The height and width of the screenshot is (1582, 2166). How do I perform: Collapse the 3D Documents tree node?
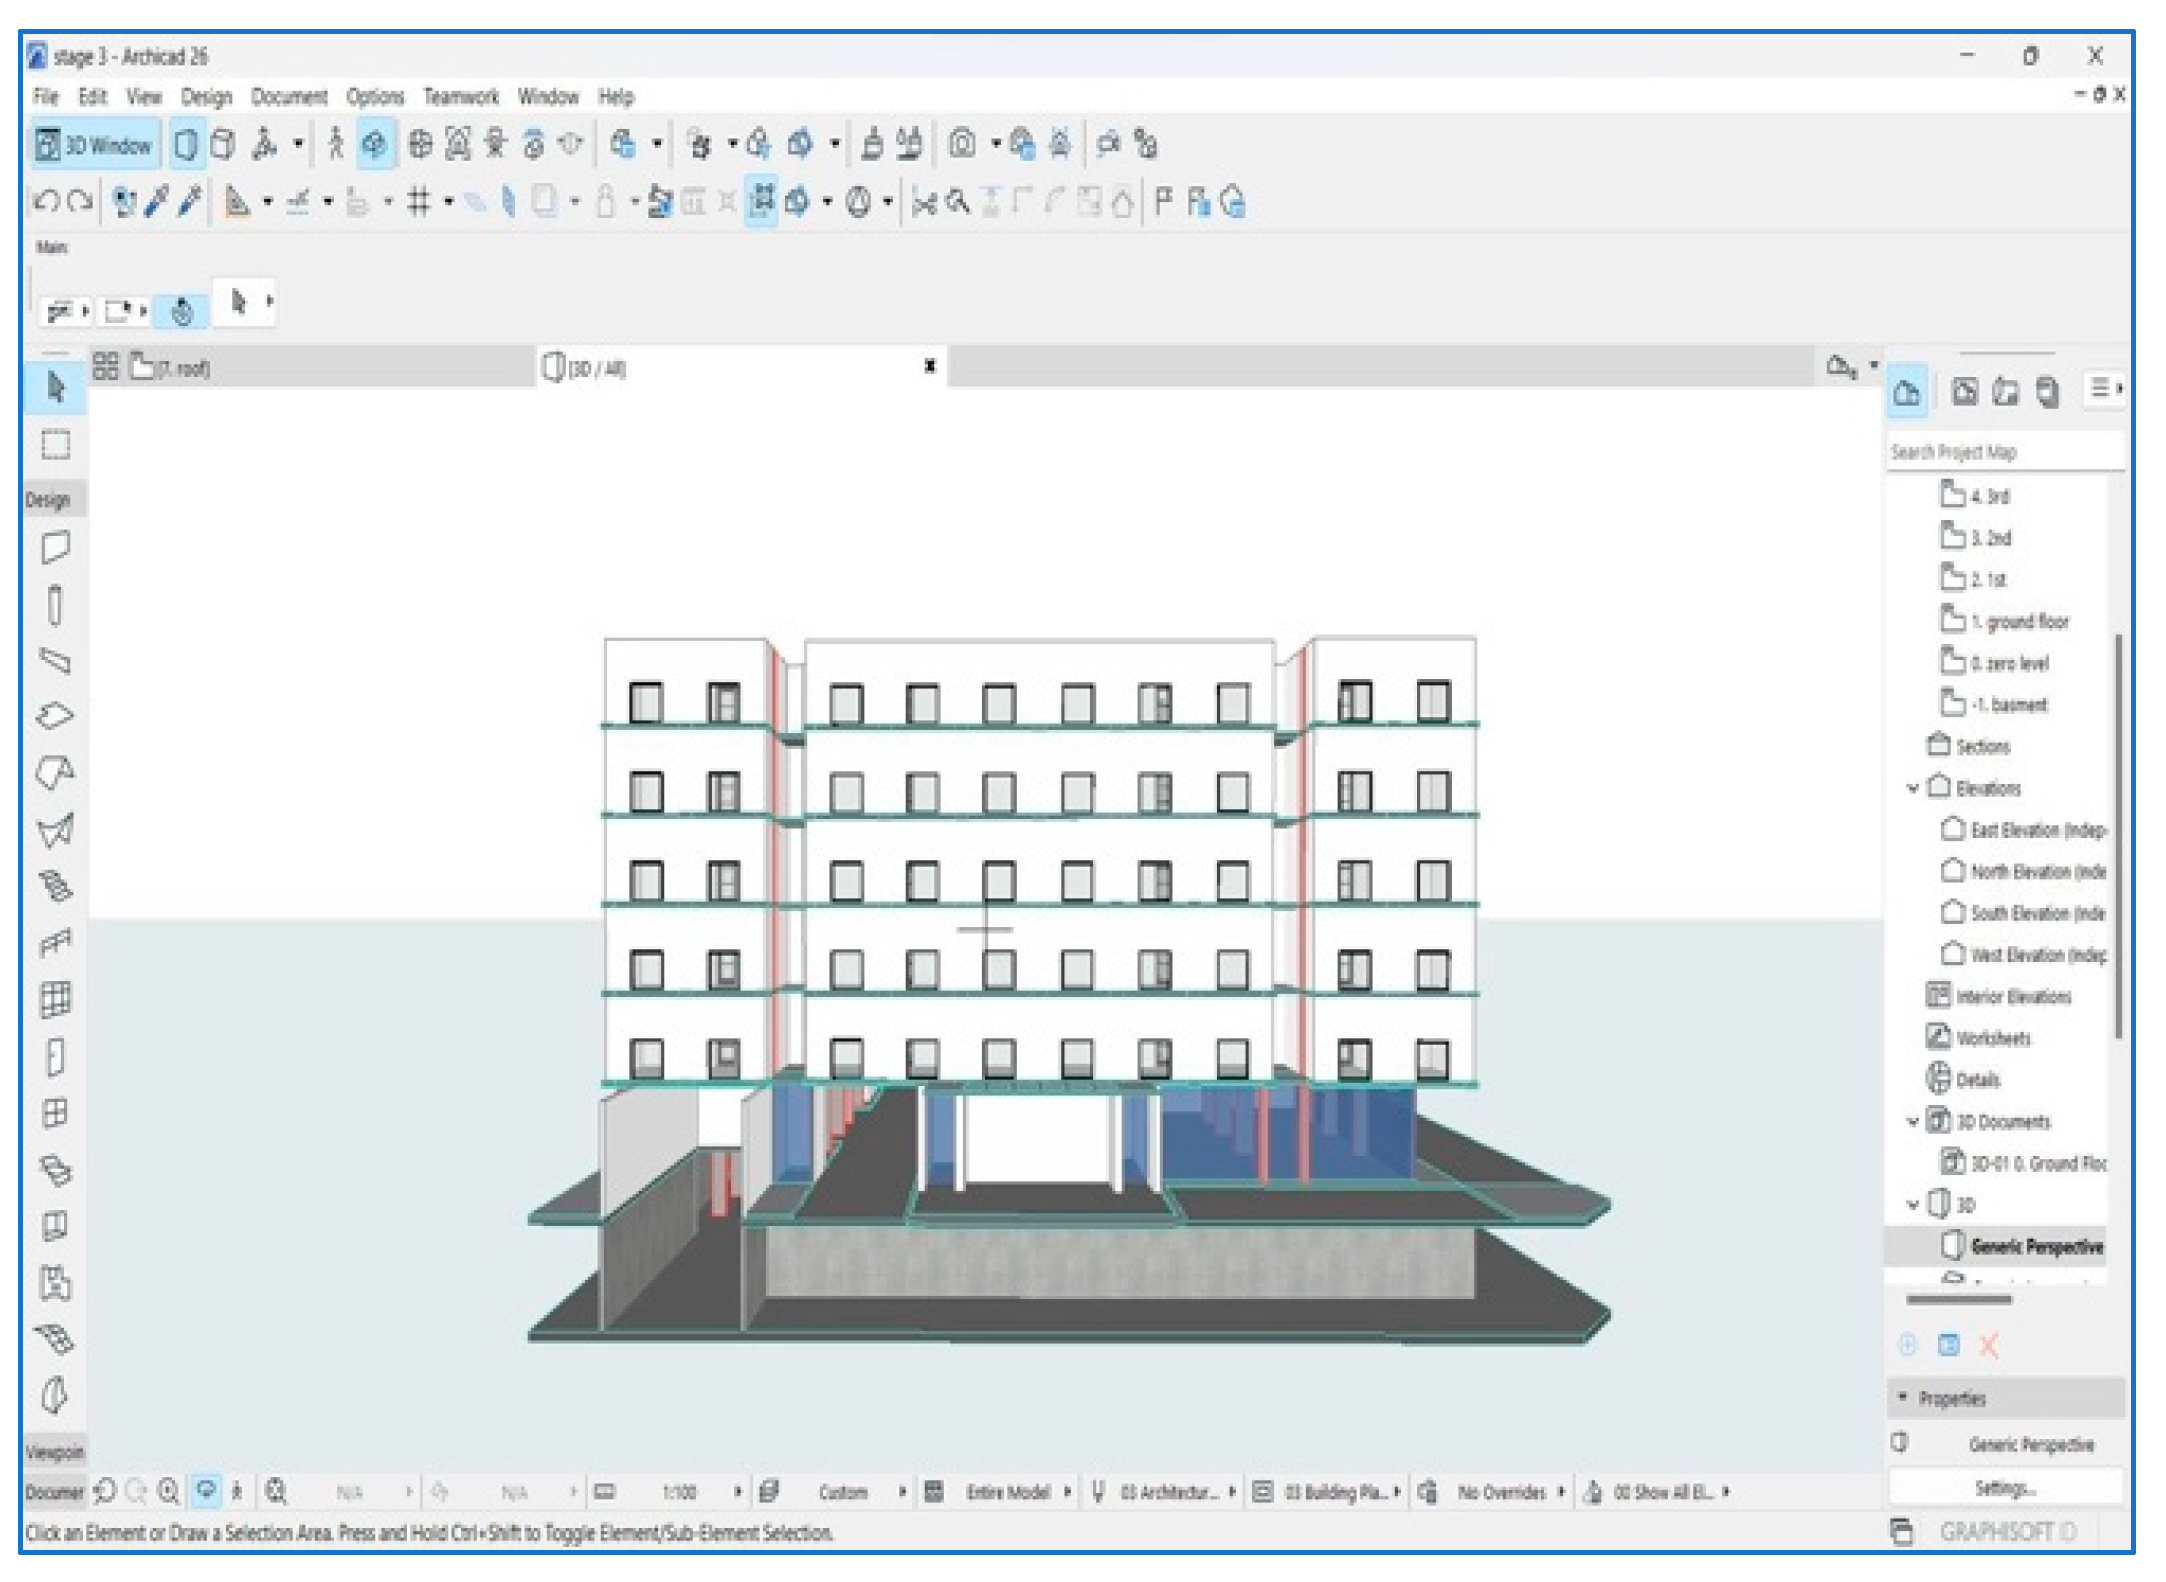click(x=1913, y=1122)
